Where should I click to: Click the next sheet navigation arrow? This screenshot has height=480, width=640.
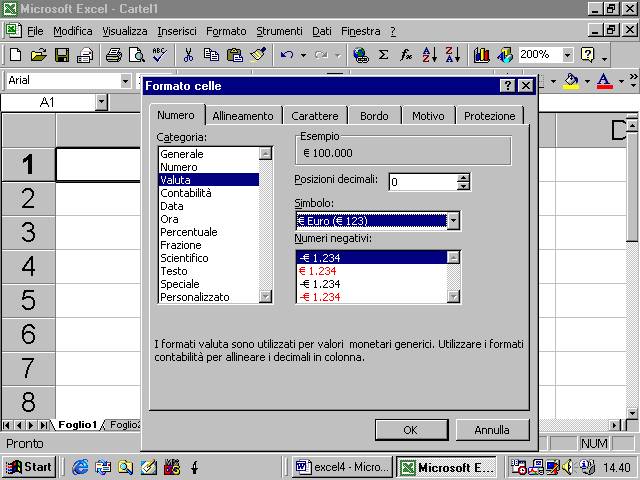point(31,425)
